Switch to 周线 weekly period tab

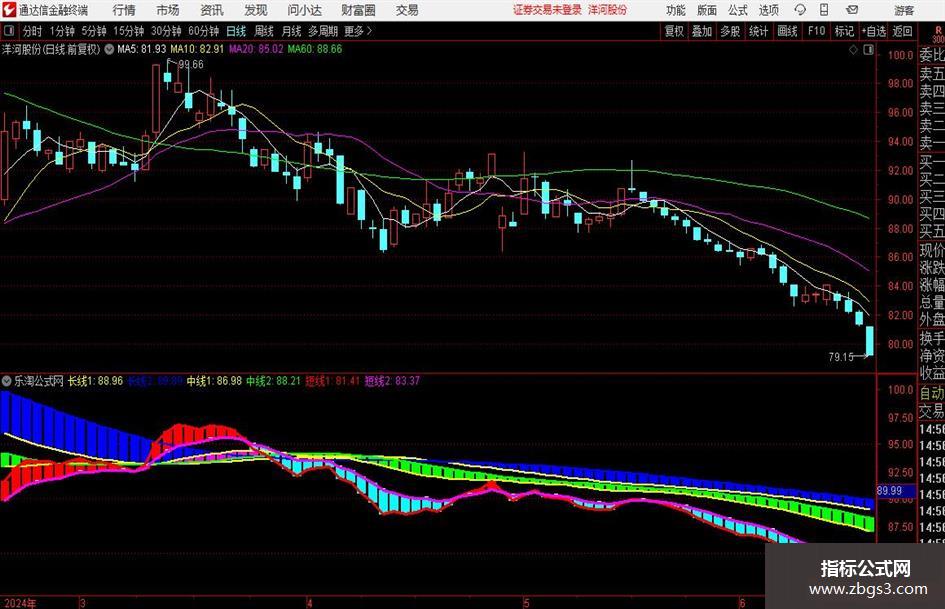[263, 31]
